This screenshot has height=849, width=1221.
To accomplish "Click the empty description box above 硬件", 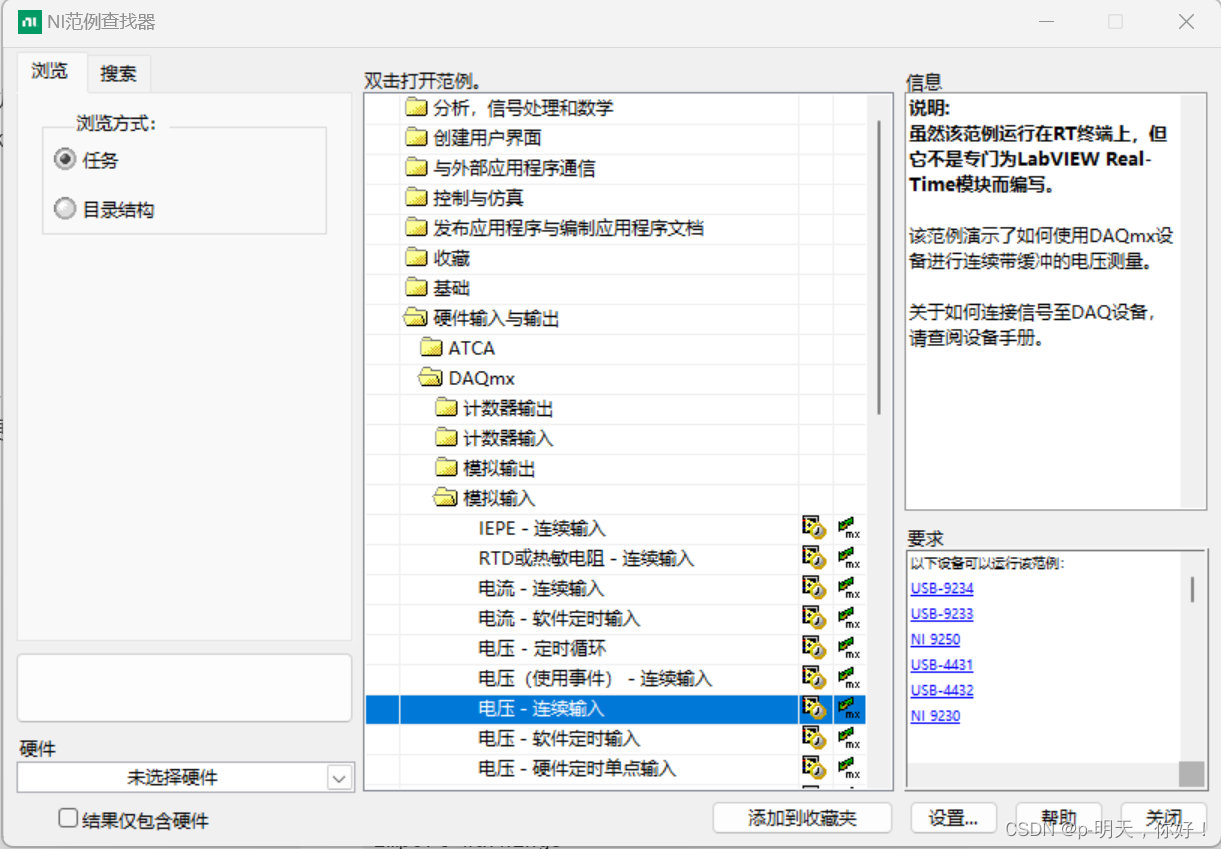I will 185,688.
